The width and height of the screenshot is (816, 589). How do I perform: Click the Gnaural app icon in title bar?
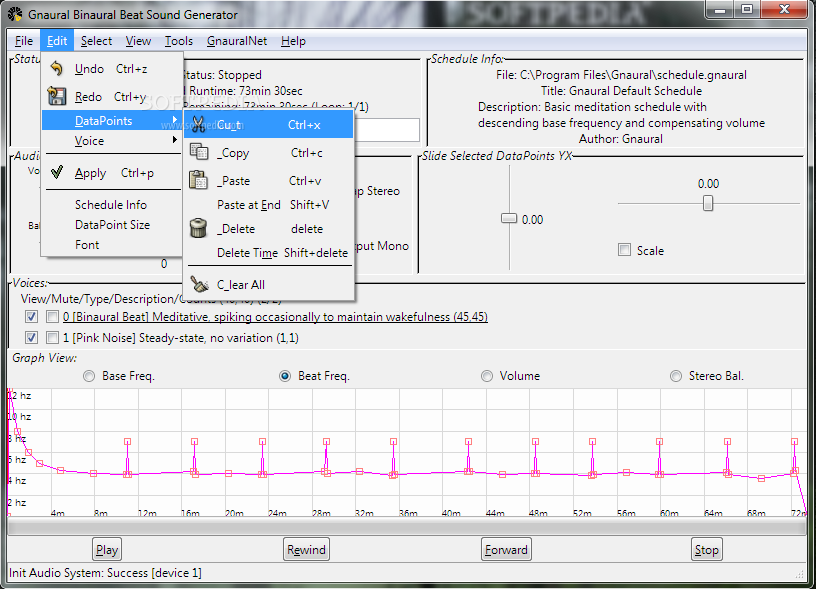click(x=16, y=14)
